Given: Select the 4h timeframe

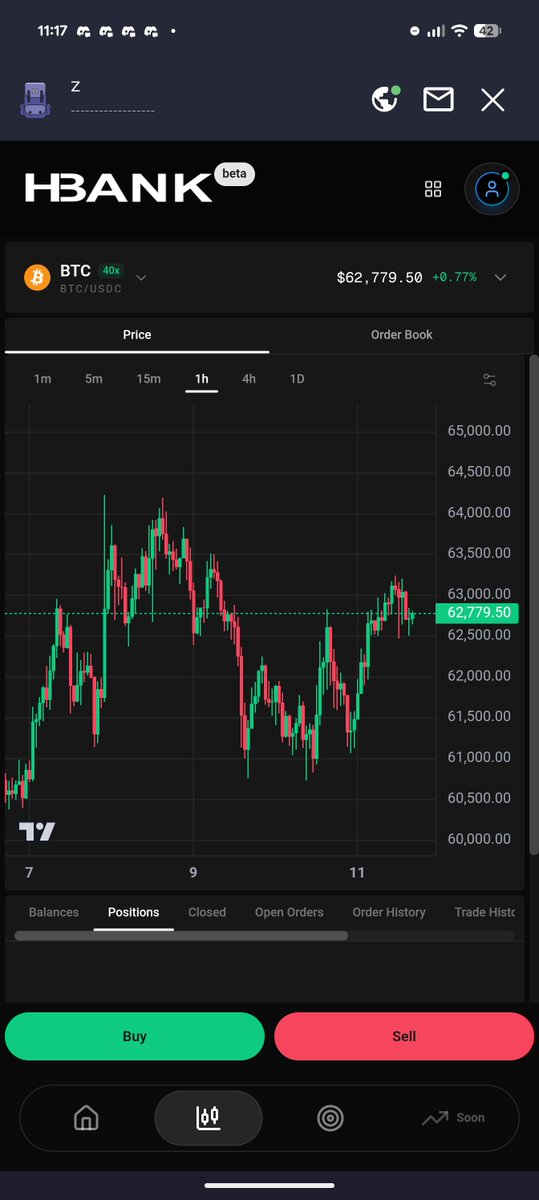Looking at the screenshot, I should click(249, 379).
